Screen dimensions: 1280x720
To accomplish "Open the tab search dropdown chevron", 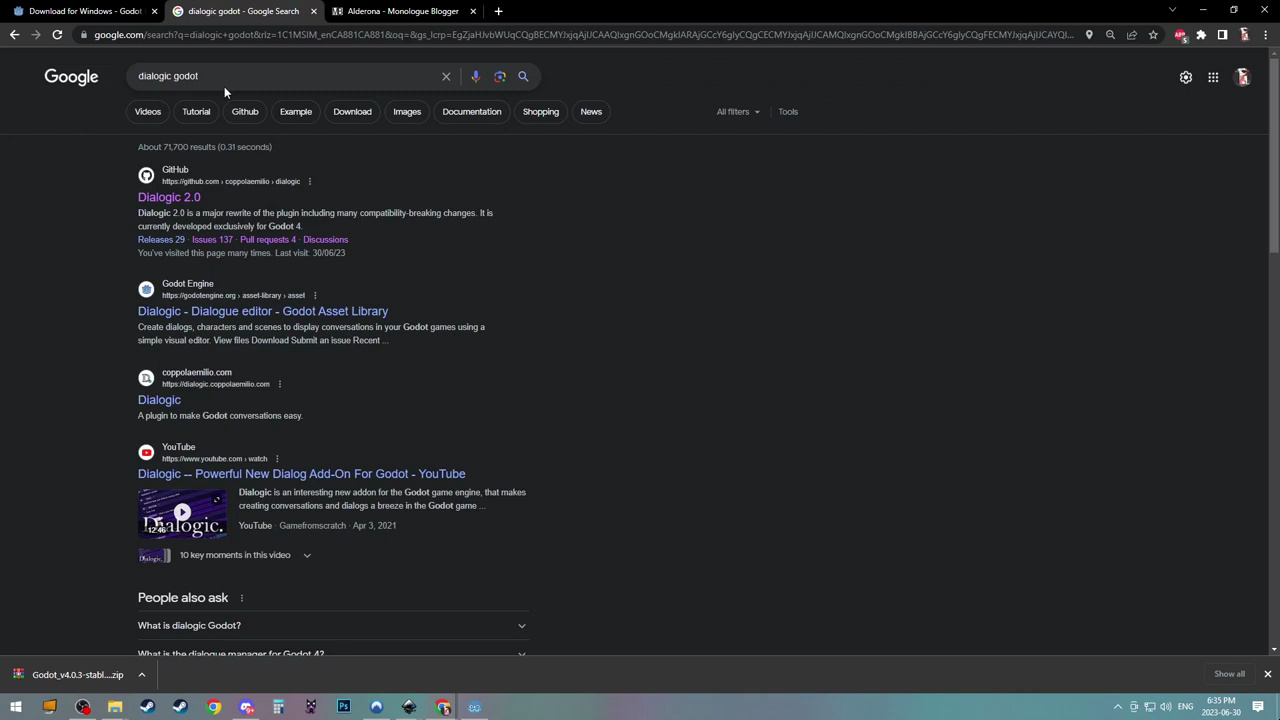I will (x=1172, y=11).
